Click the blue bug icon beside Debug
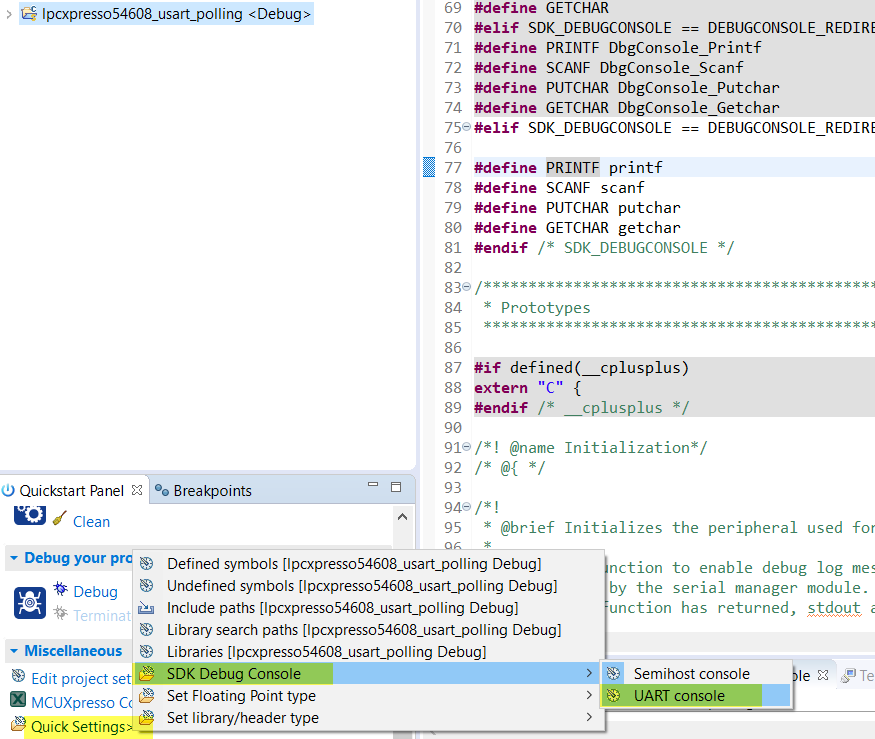The width and height of the screenshot is (875, 739). coord(60,588)
